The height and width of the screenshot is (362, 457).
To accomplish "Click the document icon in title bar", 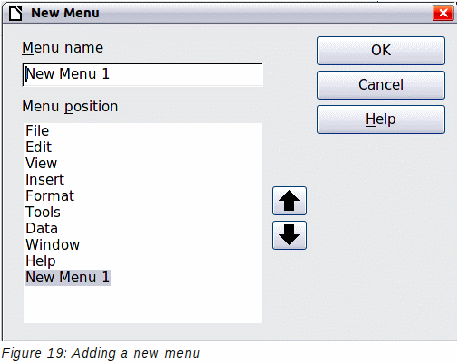I will (x=15, y=13).
